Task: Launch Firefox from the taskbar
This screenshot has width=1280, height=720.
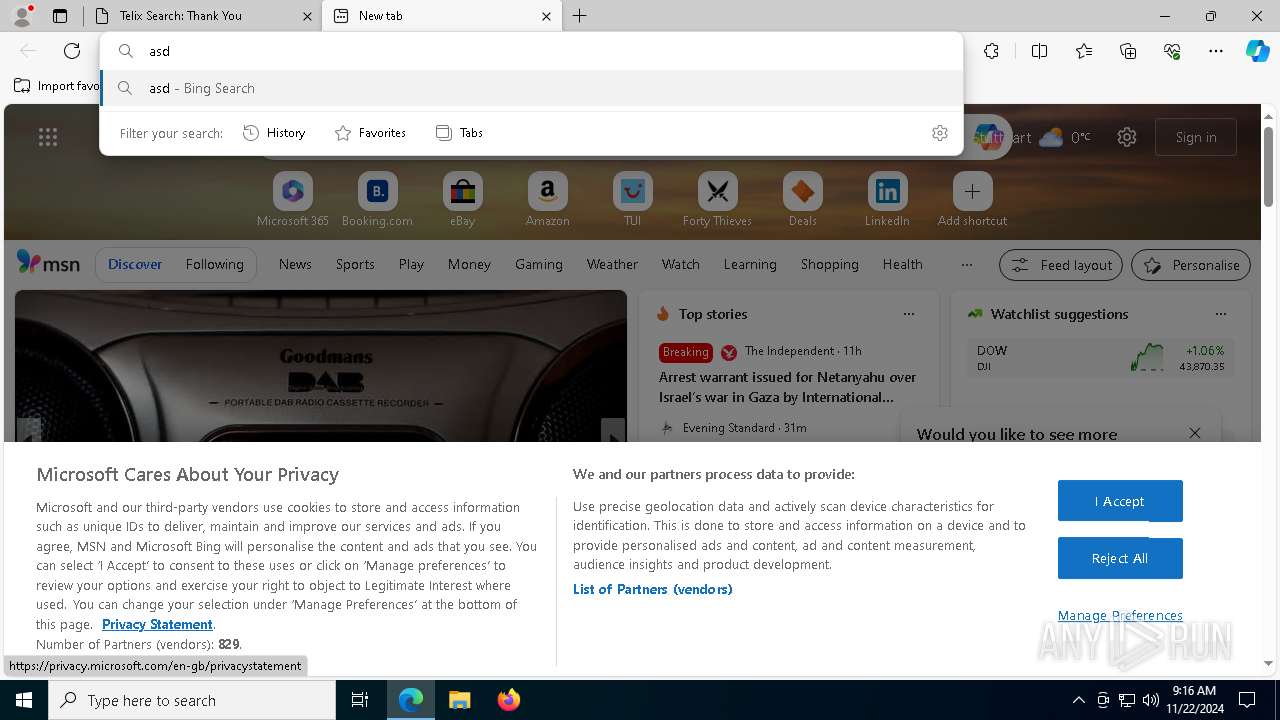Action: (x=509, y=700)
